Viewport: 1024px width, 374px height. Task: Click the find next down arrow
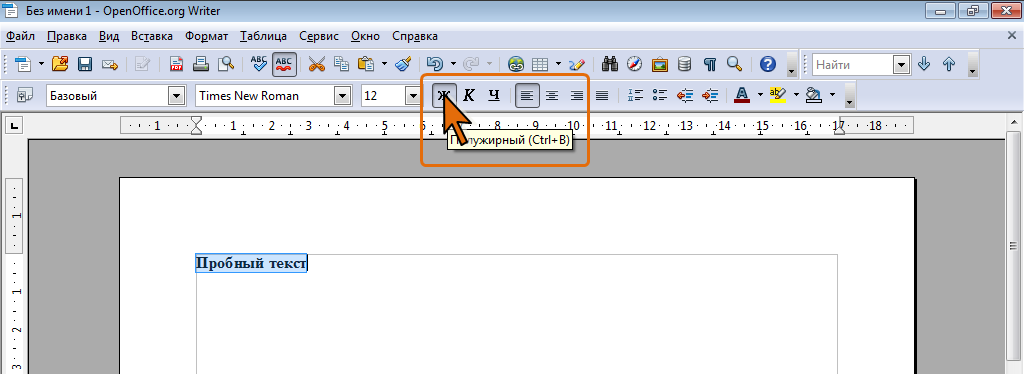[x=924, y=64]
